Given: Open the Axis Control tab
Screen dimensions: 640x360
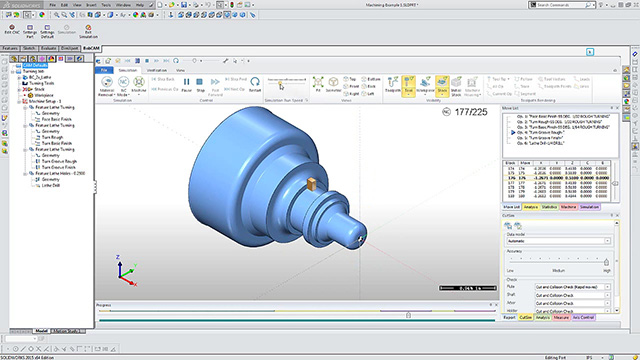Looking at the screenshot, I should pyautogui.click(x=583, y=317).
